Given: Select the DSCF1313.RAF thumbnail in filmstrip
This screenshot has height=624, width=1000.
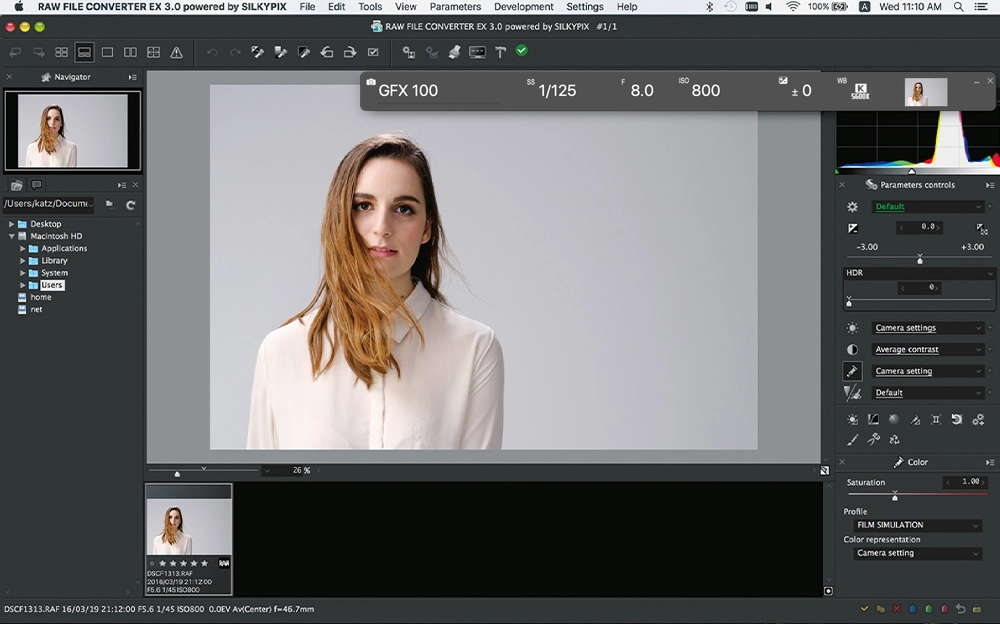Looking at the screenshot, I should [x=189, y=540].
